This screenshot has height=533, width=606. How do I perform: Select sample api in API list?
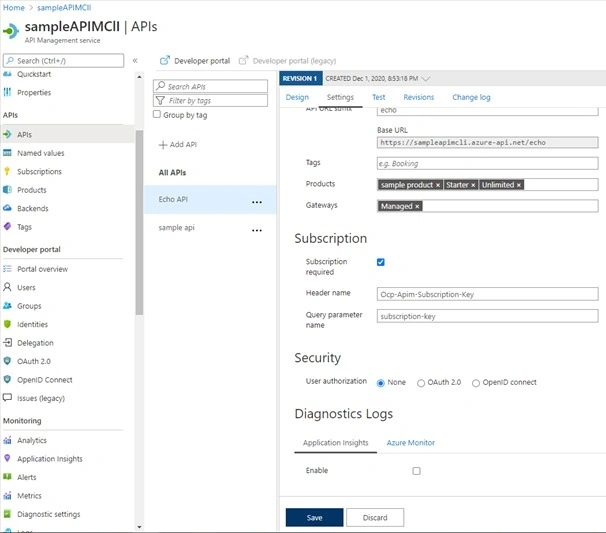point(210,228)
